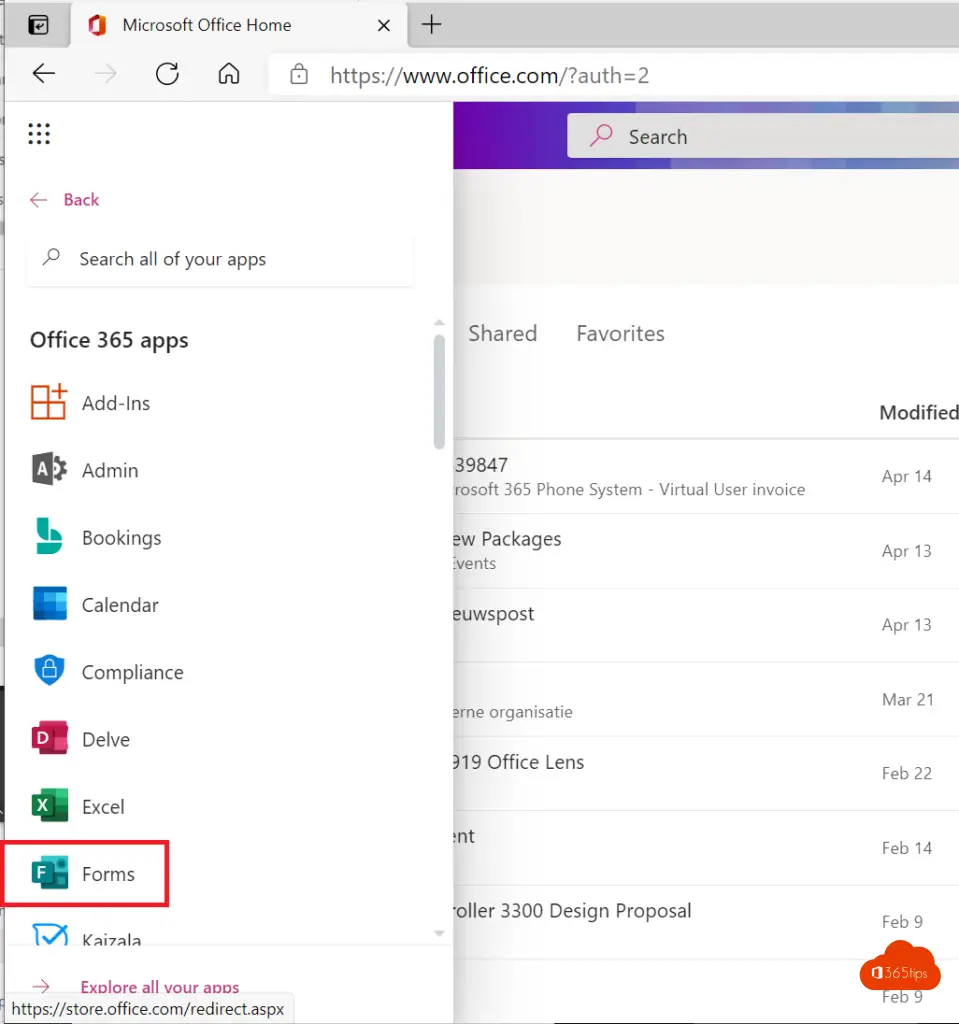Click the Add-Ins app icon
The height and width of the screenshot is (1024, 959).
pyautogui.click(x=49, y=402)
